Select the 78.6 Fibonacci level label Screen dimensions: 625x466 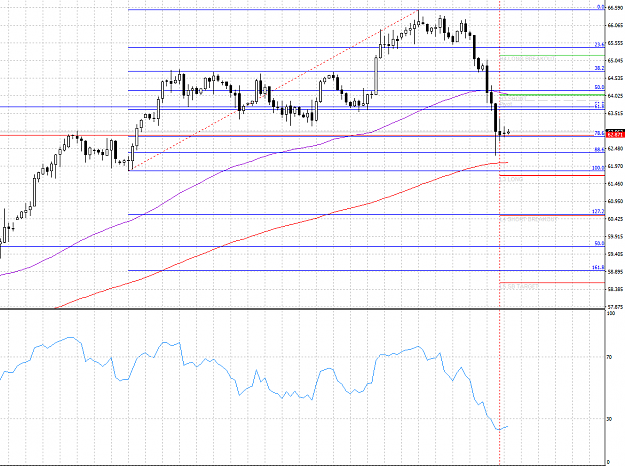[x=599, y=133]
